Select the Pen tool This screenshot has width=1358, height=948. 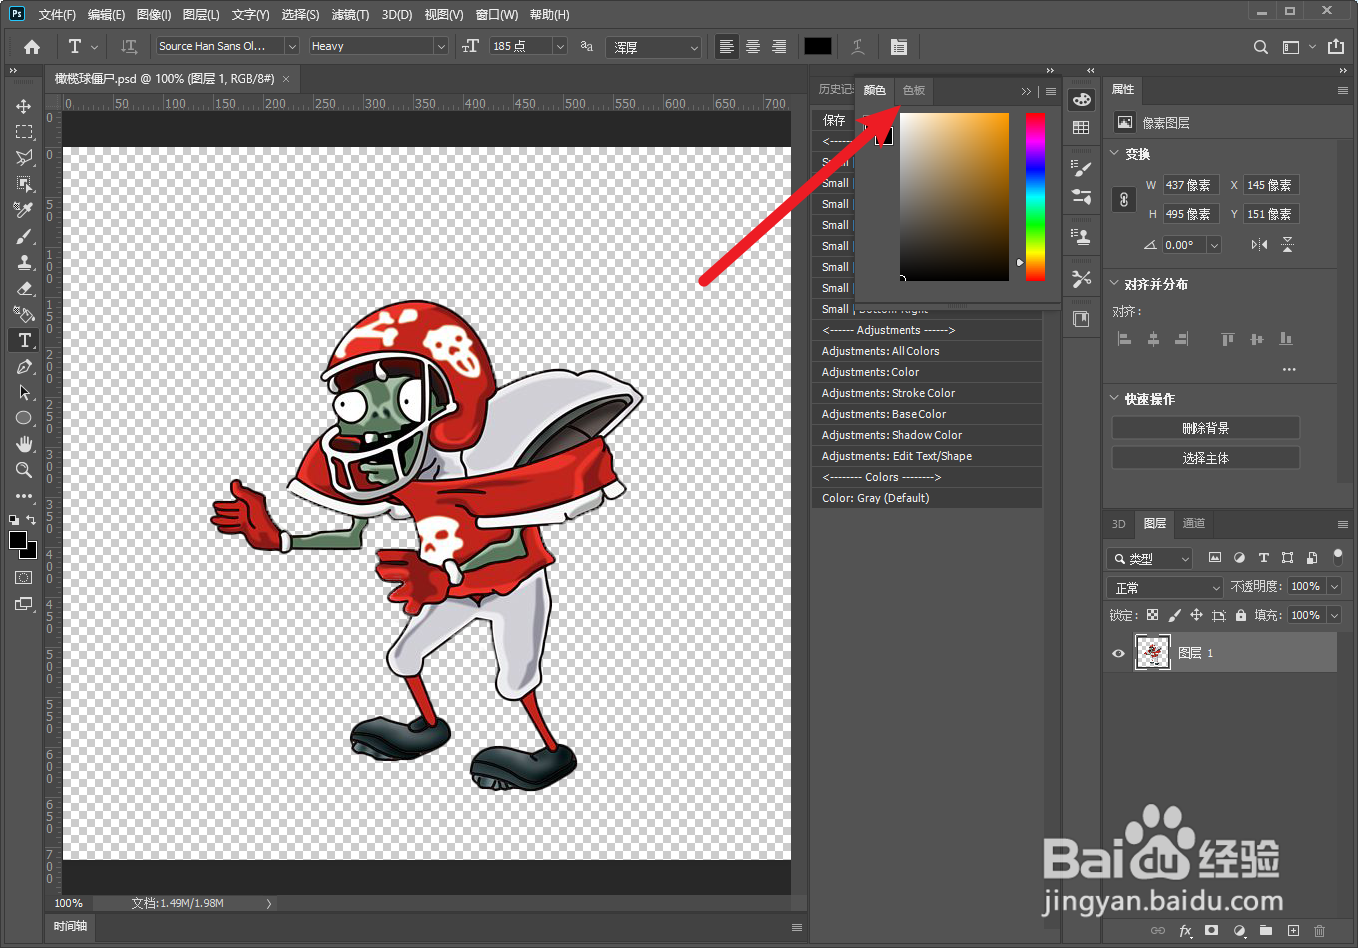[x=24, y=367]
